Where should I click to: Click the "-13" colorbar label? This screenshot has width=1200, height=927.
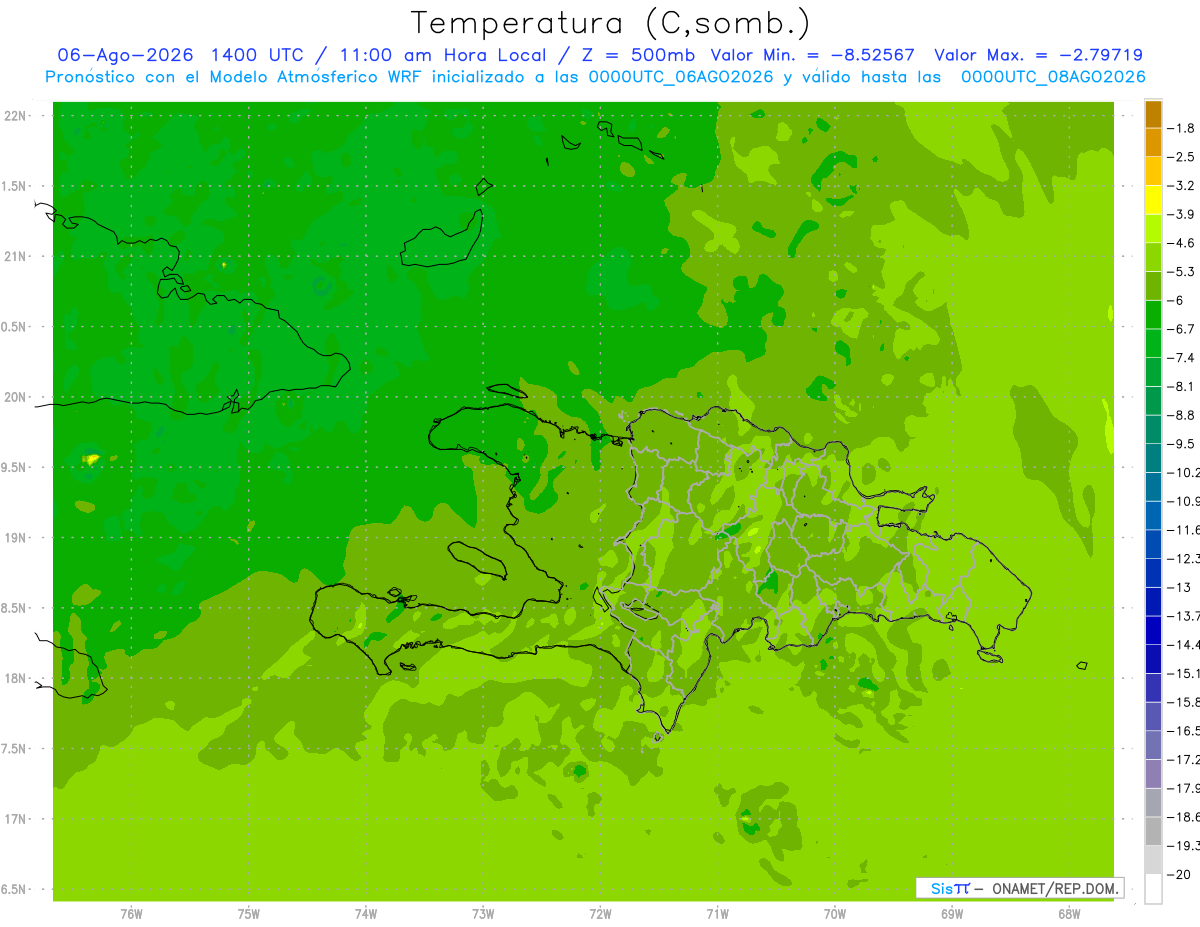tap(1180, 587)
